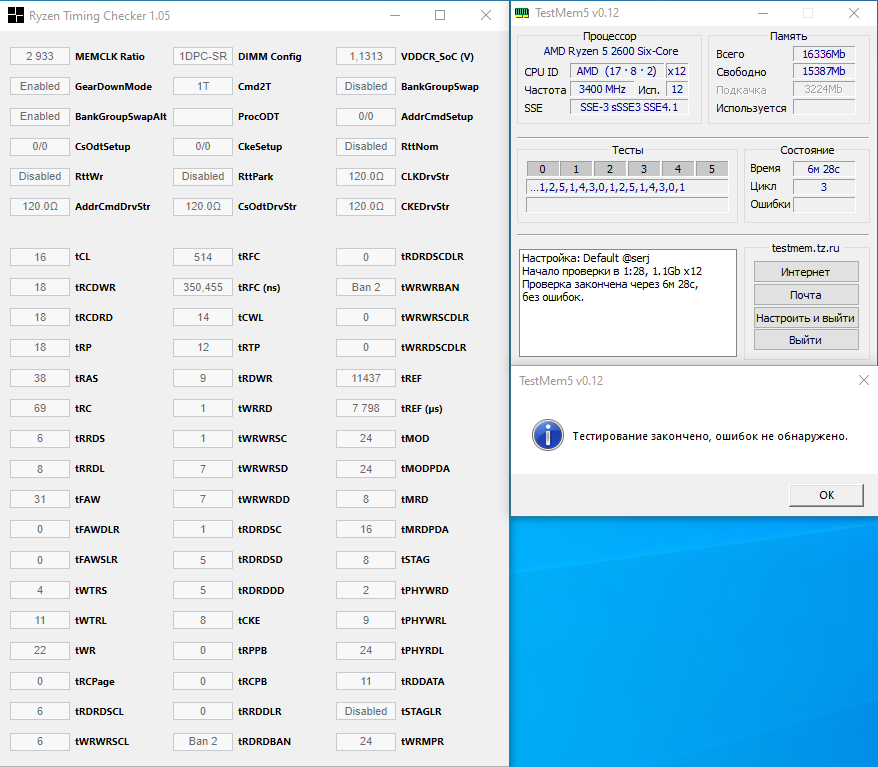Click the RttNom Disabled field
Screen dimensions: 878x767
point(366,146)
